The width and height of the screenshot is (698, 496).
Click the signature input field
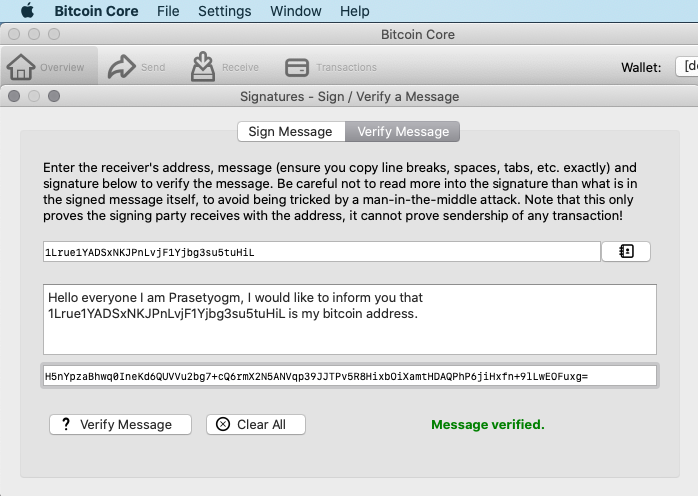click(x=350, y=376)
